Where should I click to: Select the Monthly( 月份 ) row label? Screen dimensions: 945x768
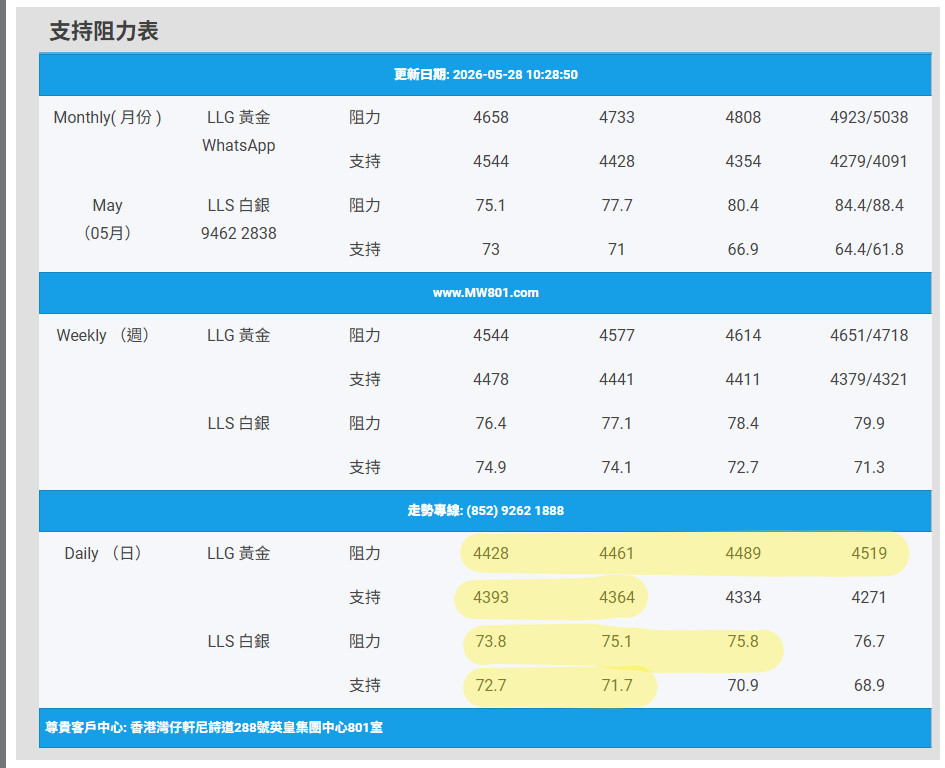click(x=107, y=117)
